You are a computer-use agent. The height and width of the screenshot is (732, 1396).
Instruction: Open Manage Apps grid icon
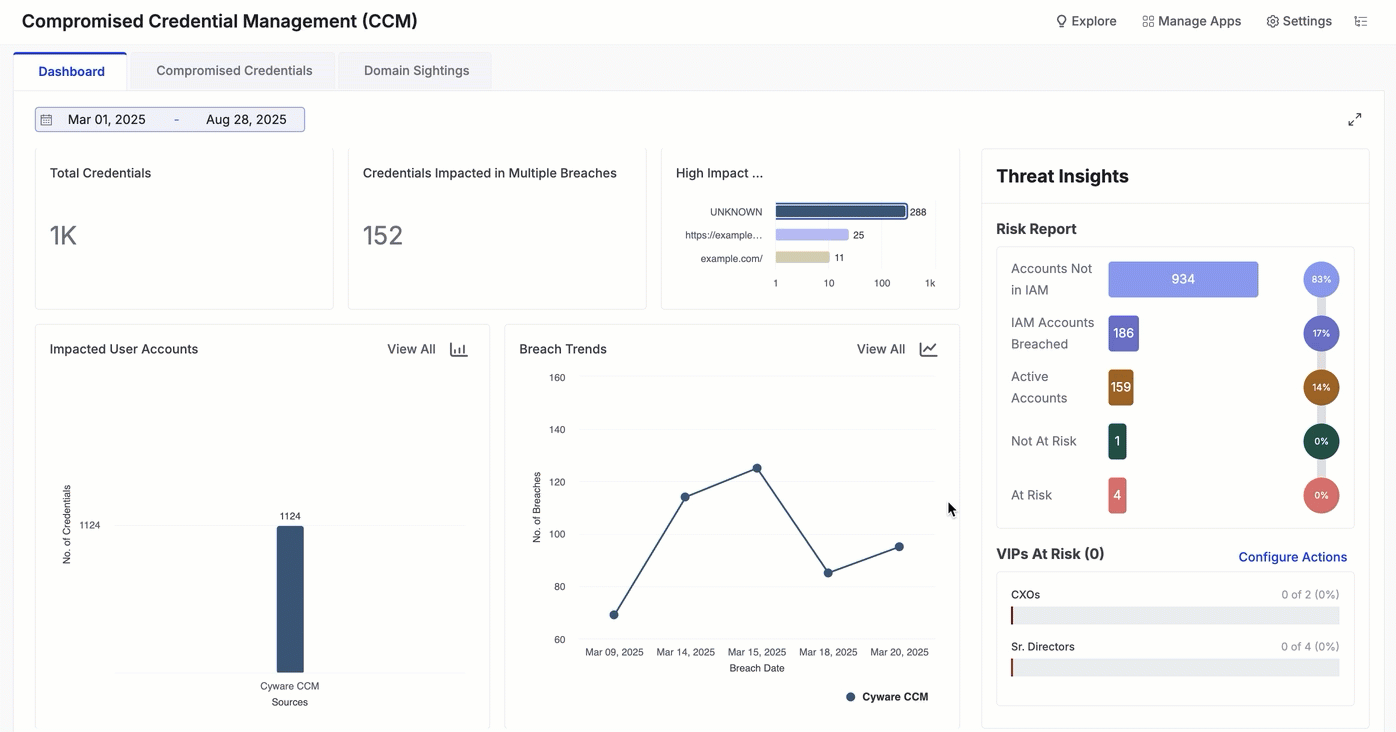[1148, 21]
